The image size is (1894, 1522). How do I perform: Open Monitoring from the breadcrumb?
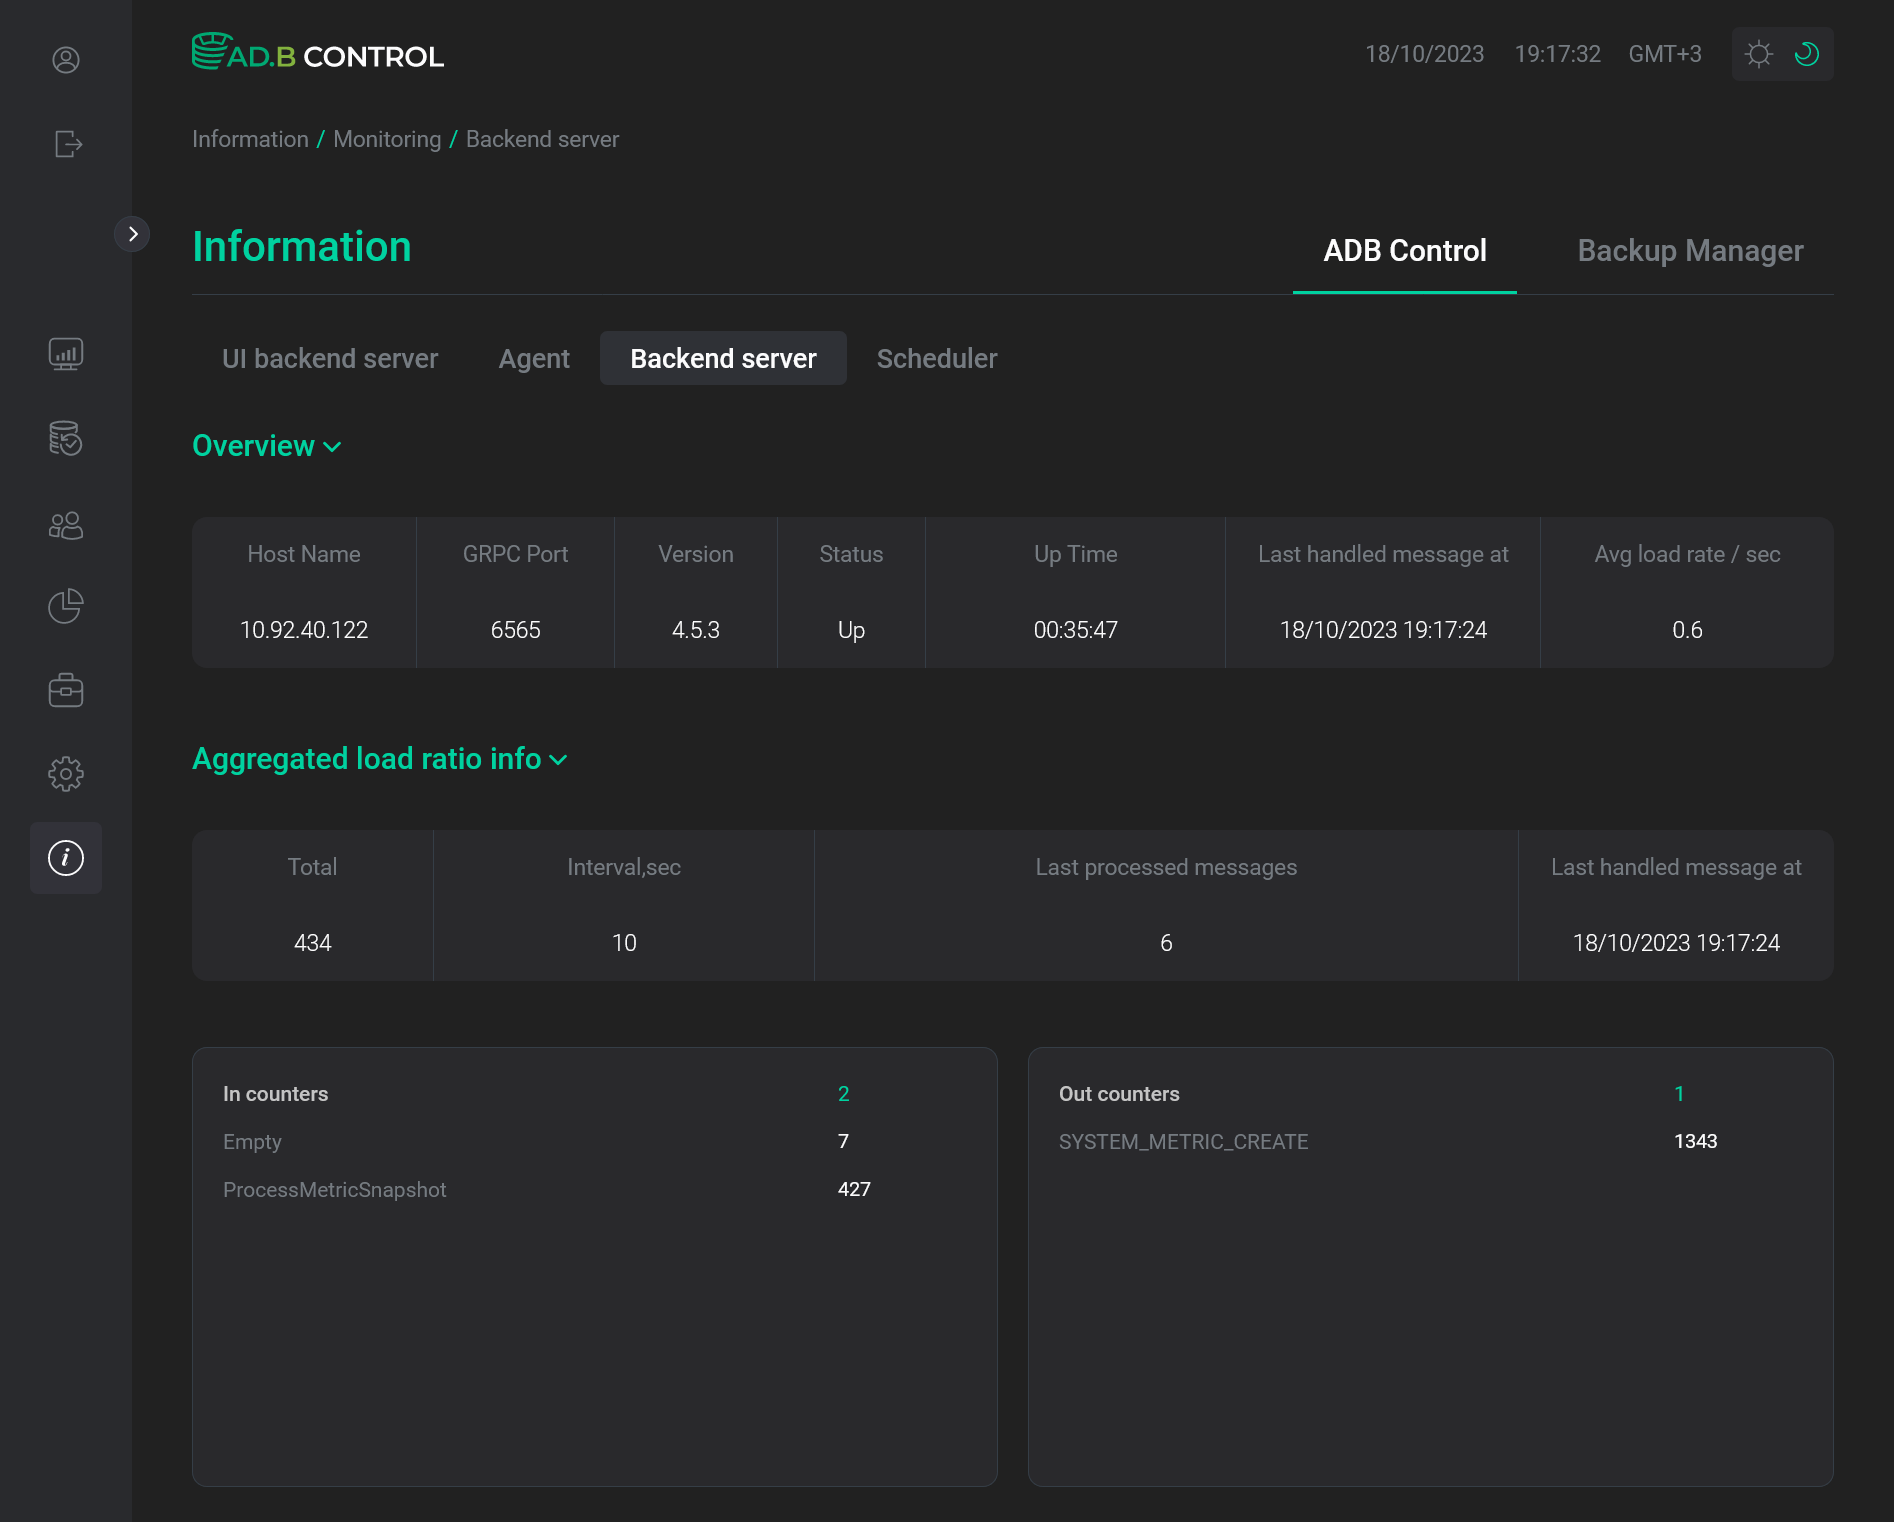(x=387, y=139)
